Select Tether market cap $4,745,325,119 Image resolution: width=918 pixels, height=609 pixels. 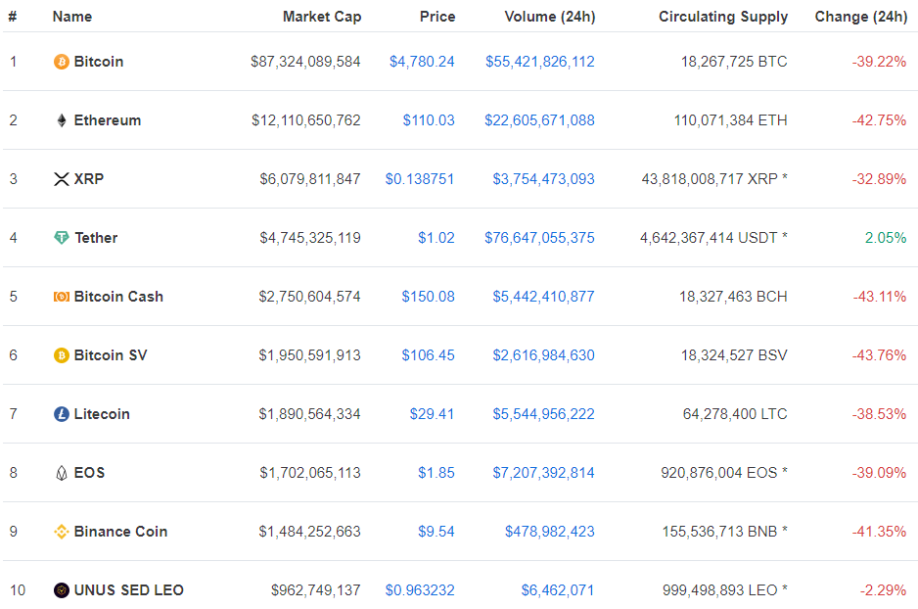[310, 237]
